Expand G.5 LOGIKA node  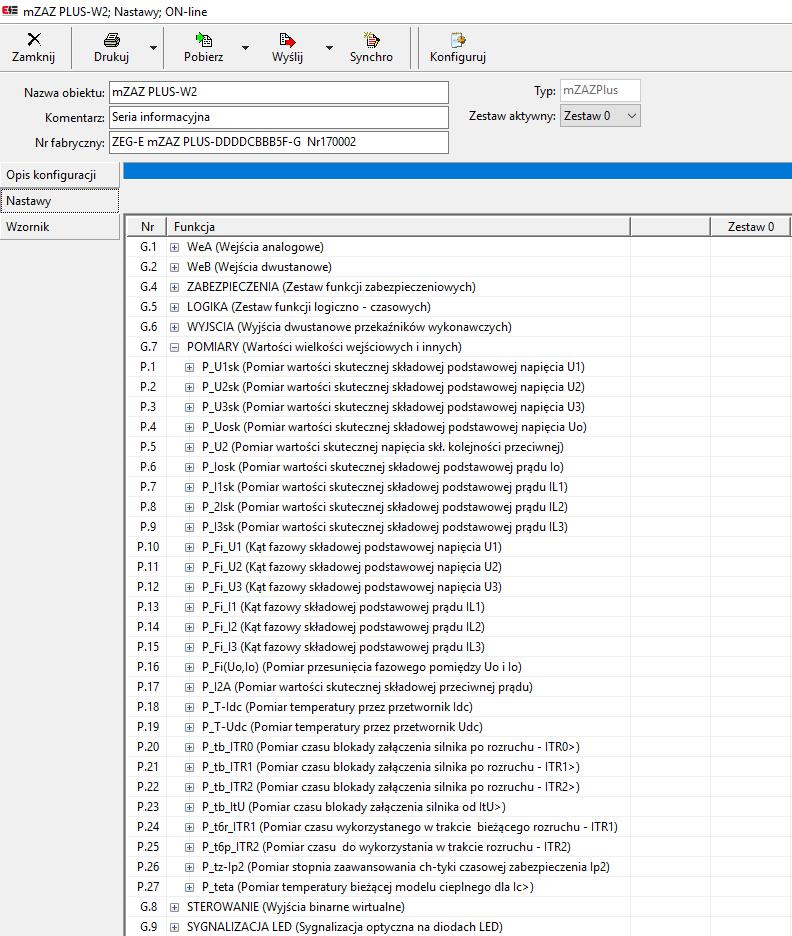tap(174, 307)
